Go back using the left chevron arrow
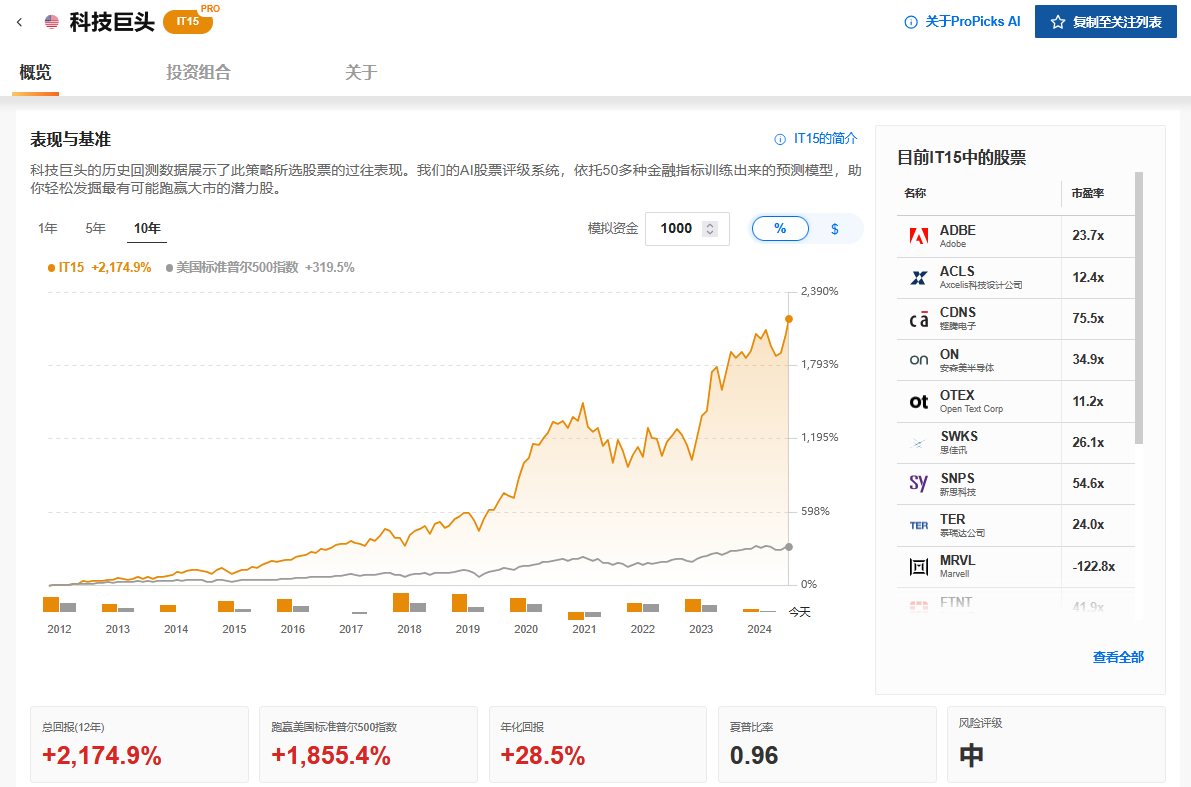Screen dimensions: 1191x787 pos(19,22)
